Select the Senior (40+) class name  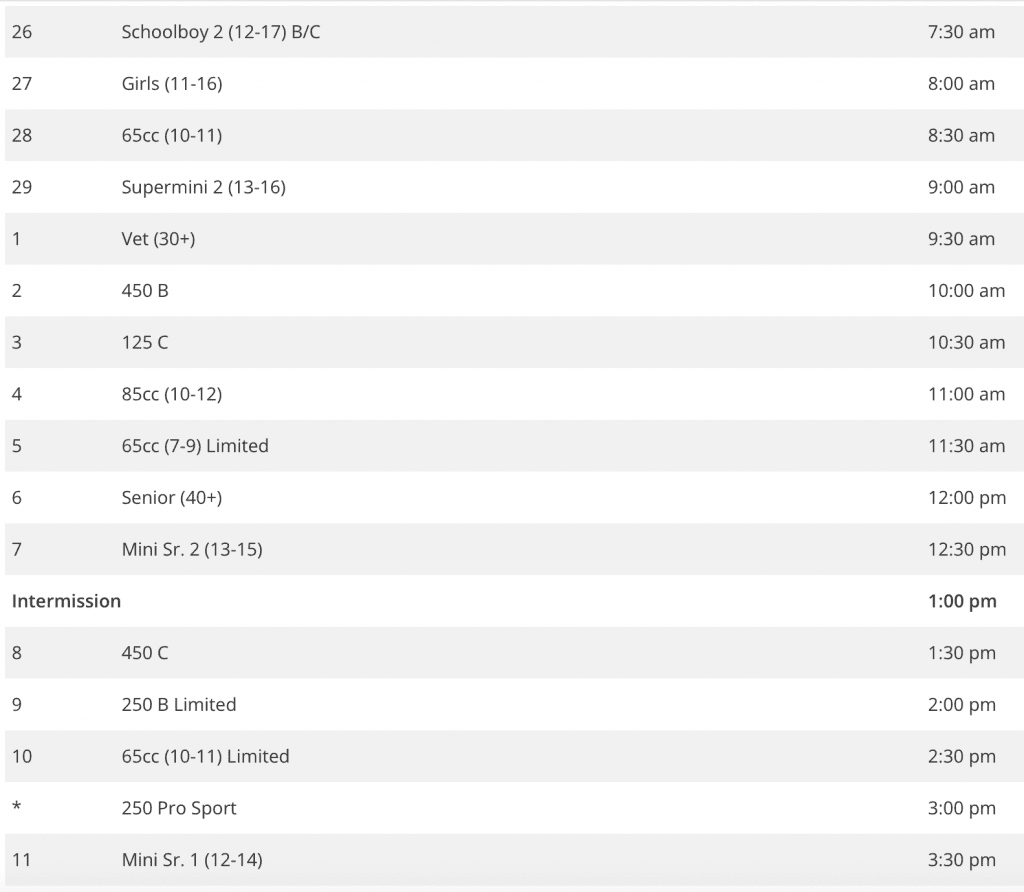[x=172, y=498]
